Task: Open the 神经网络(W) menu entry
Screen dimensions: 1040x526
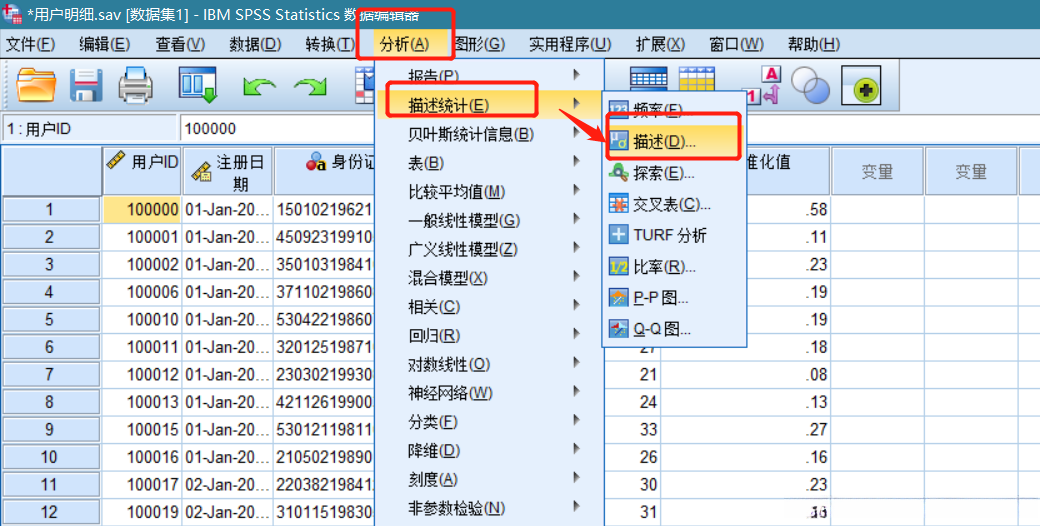Action: point(489,393)
